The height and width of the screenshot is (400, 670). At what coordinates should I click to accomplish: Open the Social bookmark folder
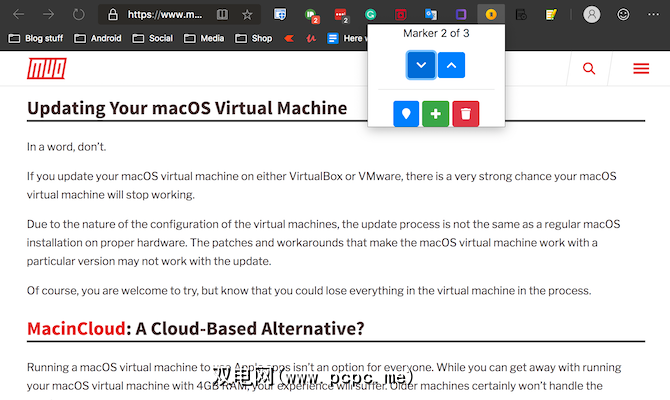pos(152,38)
